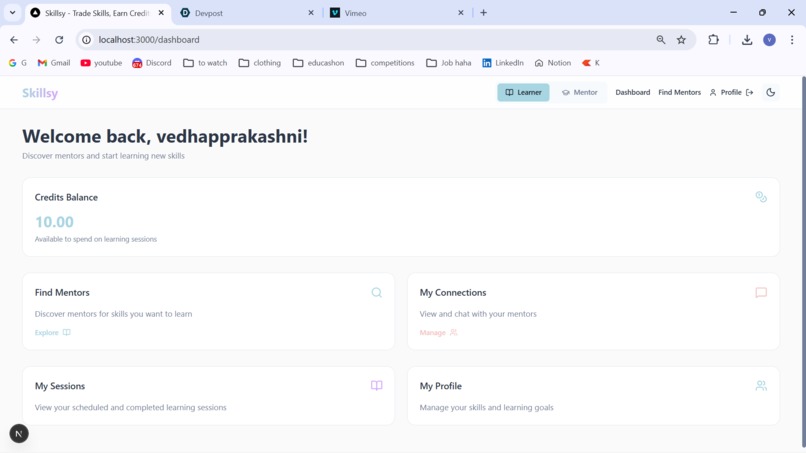Screen dimensions: 806x453
Task: Open Chrome profile avatar
Action: [769, 40]
